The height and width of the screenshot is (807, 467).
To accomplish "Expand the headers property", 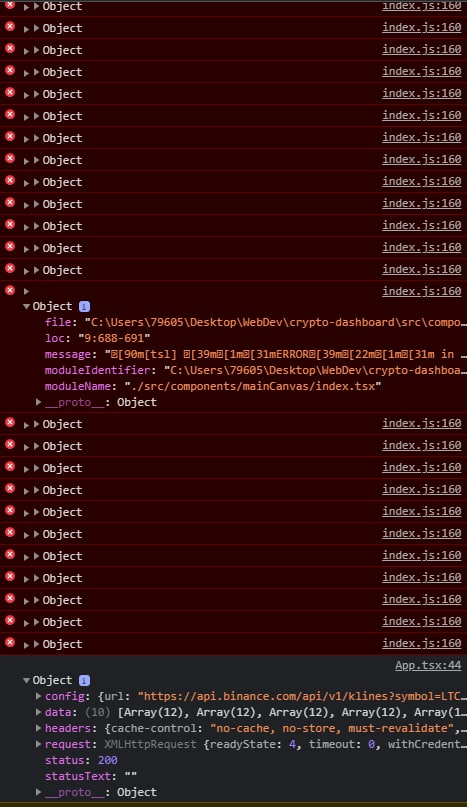I will click(x=39, y=728).
